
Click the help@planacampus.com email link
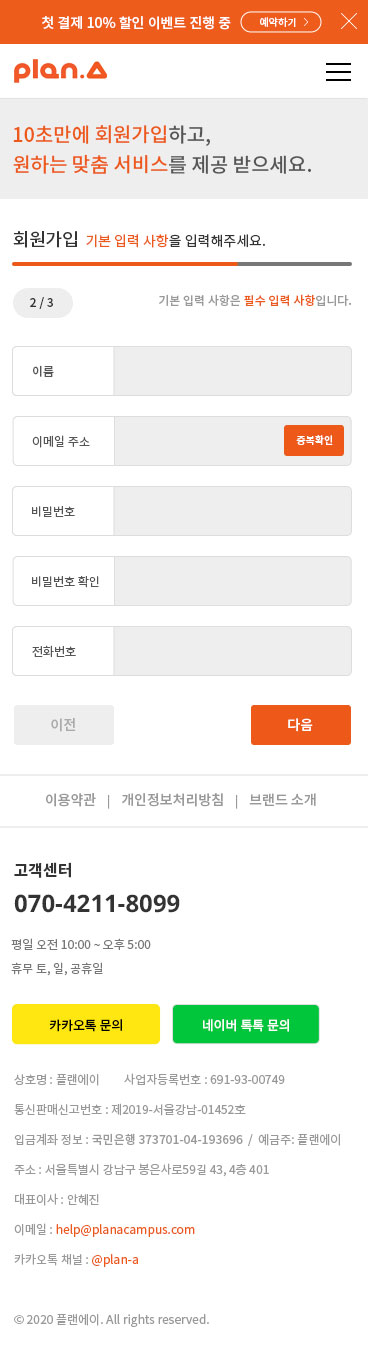click(x=125, y=1229)
